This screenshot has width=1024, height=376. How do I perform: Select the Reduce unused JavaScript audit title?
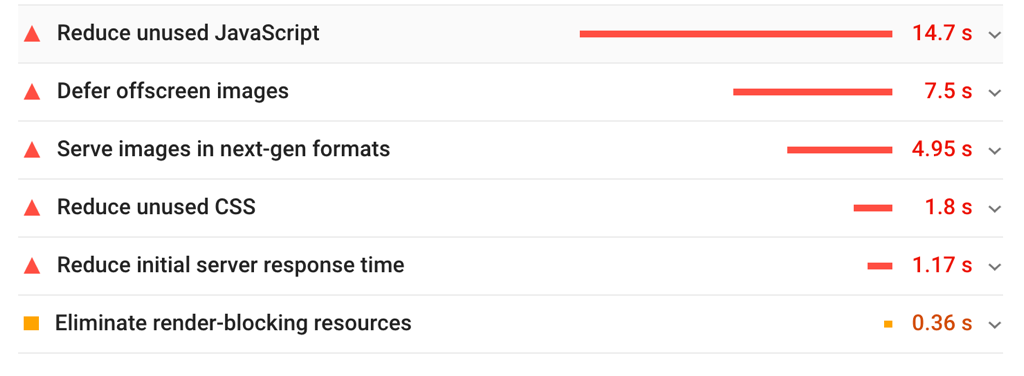pyautogui.click(x=188, y=33)
